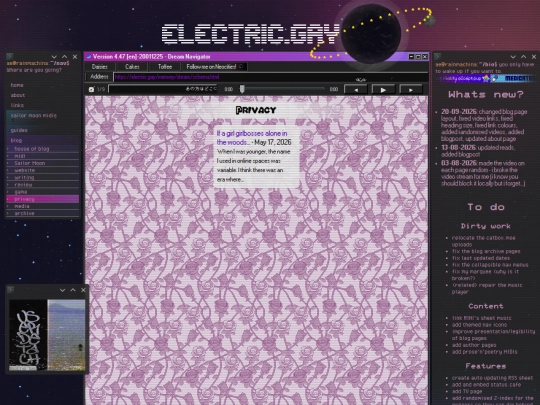Open the about page link
Screen dimensions: 540x405
(18, 95)
